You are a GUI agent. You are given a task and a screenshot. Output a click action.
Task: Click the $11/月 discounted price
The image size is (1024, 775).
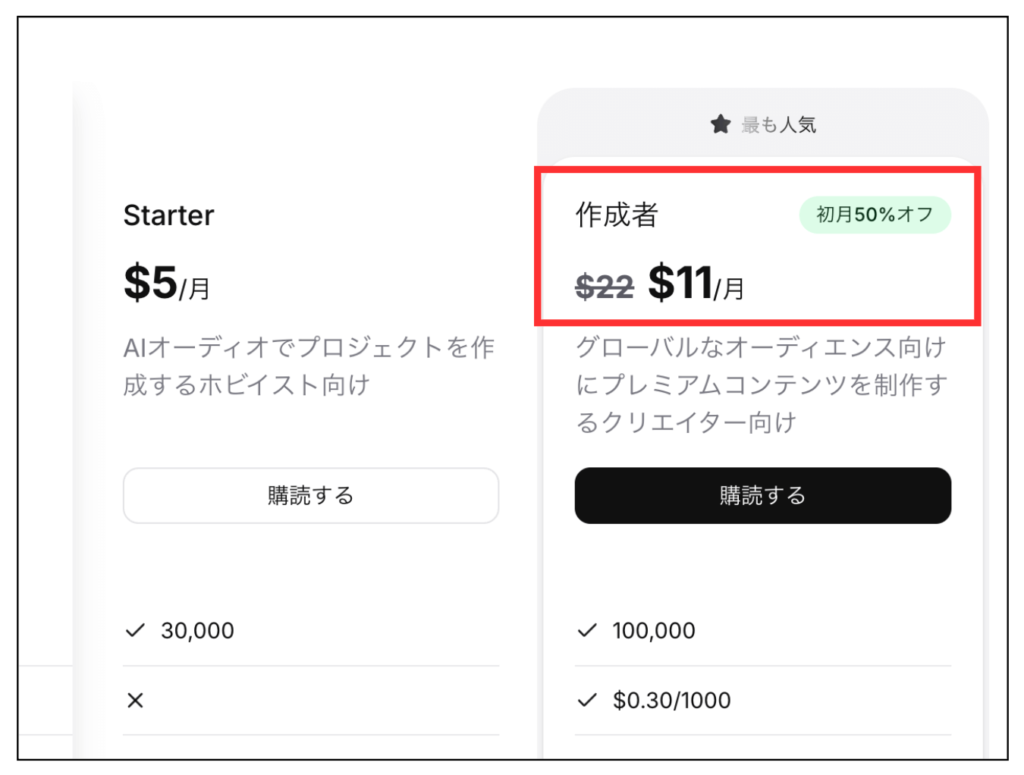tap(688, 284)
